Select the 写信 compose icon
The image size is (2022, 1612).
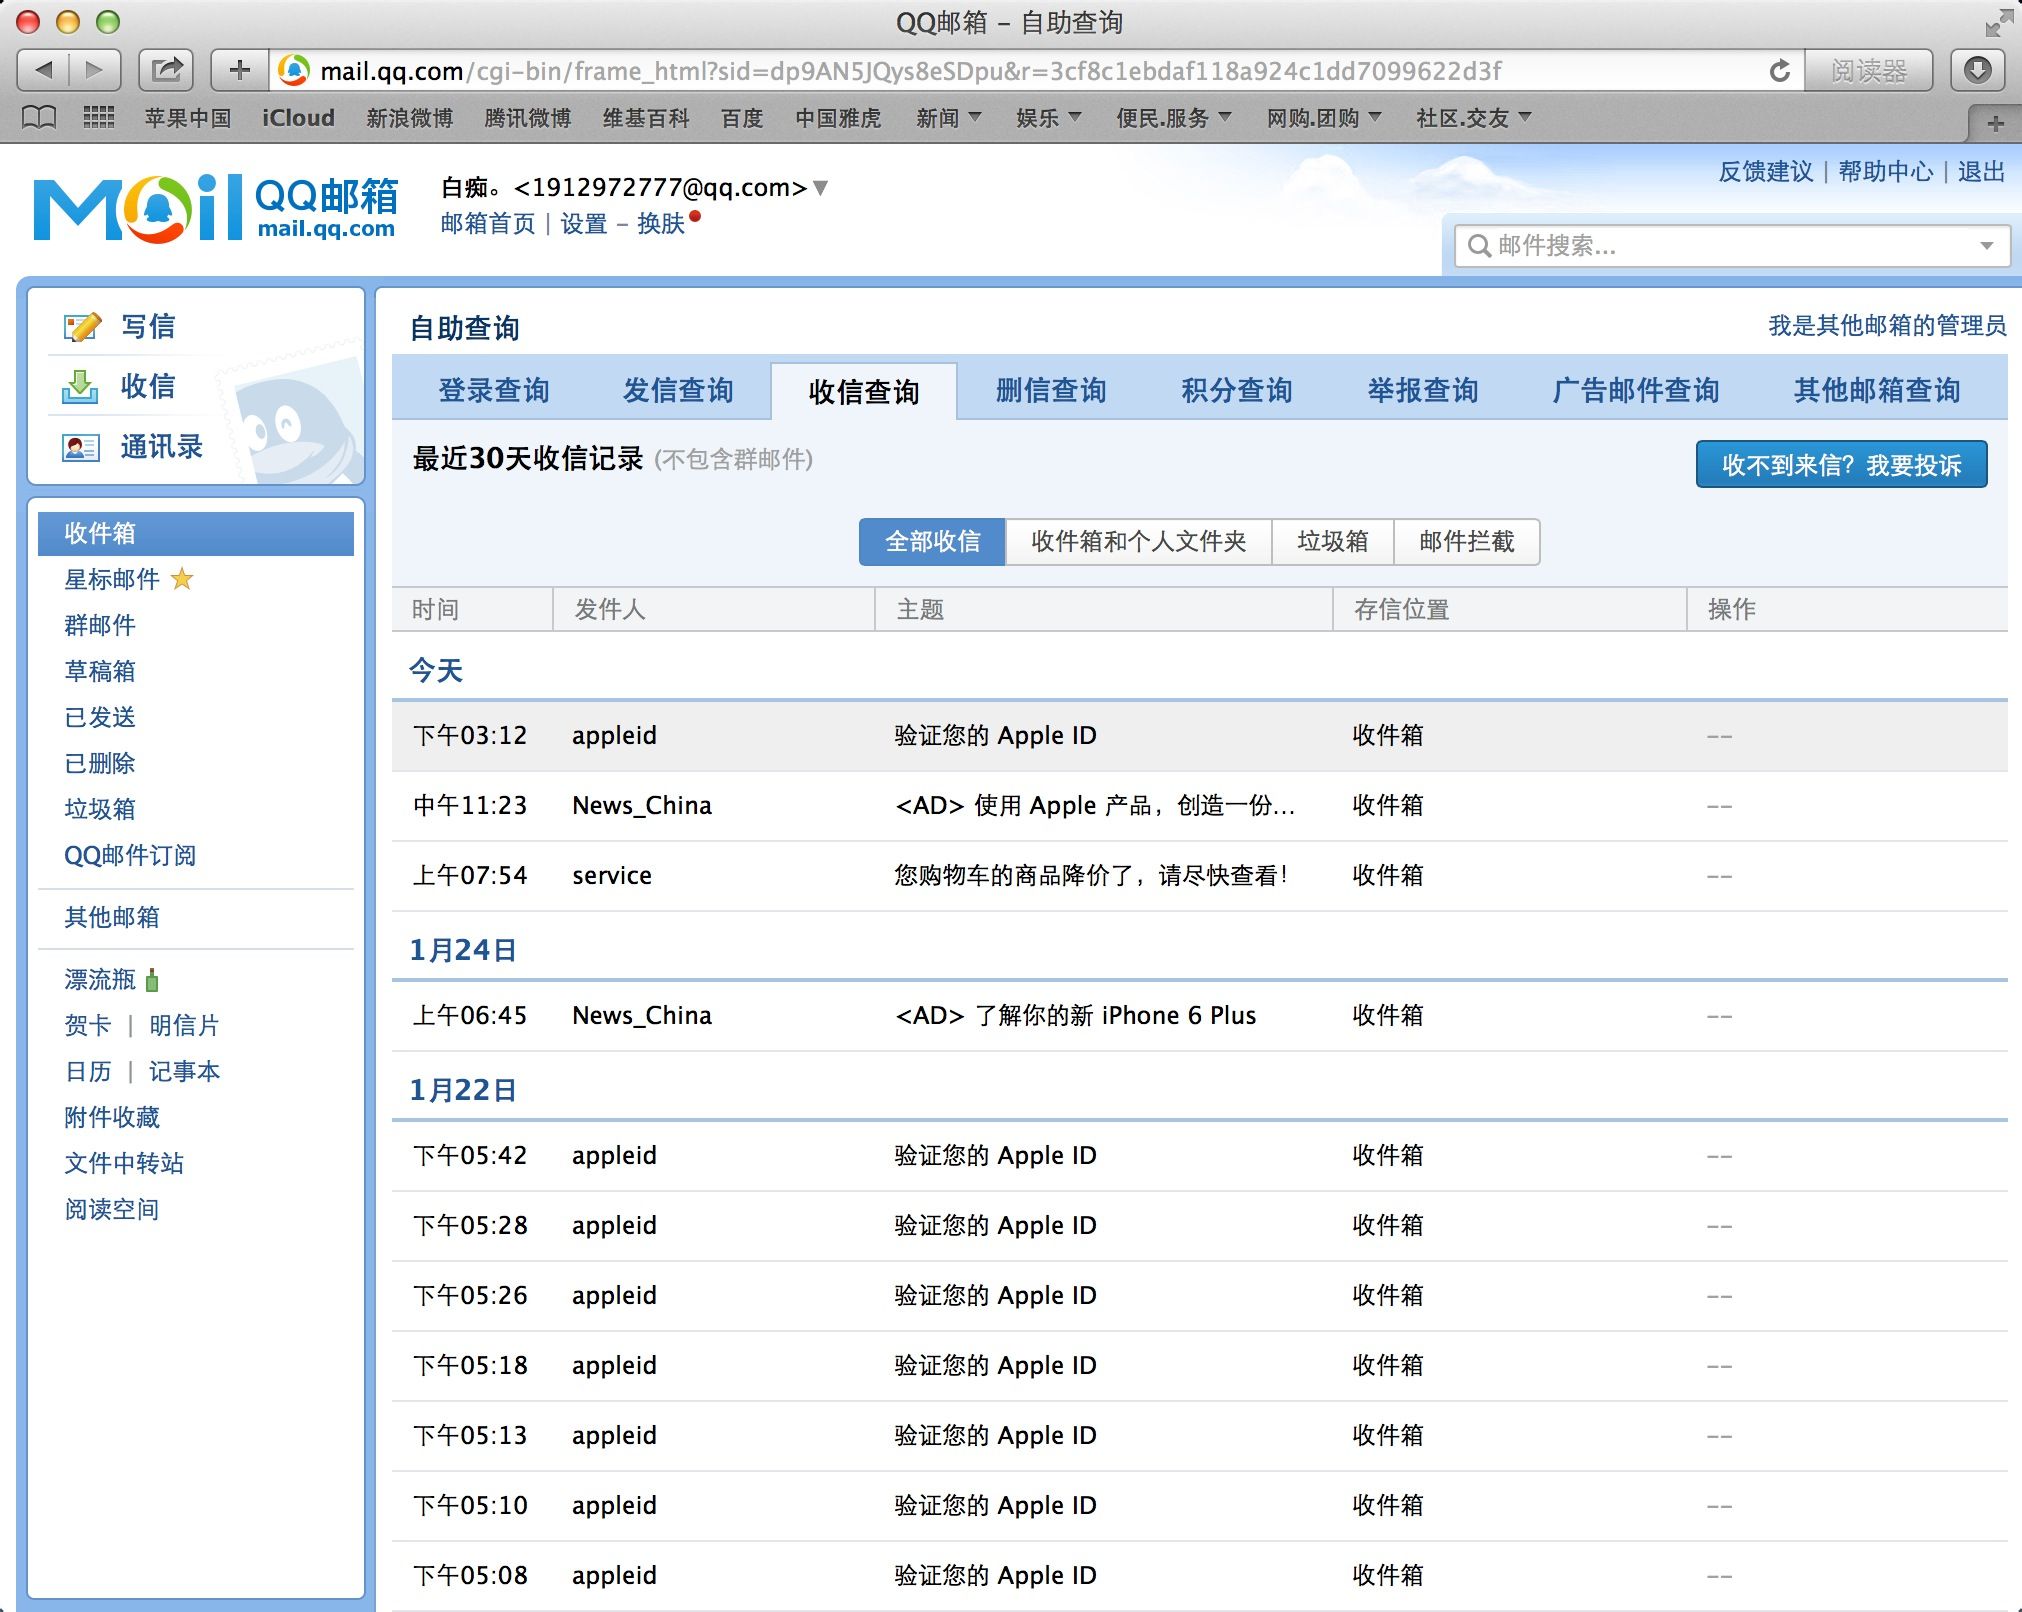tap(83, 325)
